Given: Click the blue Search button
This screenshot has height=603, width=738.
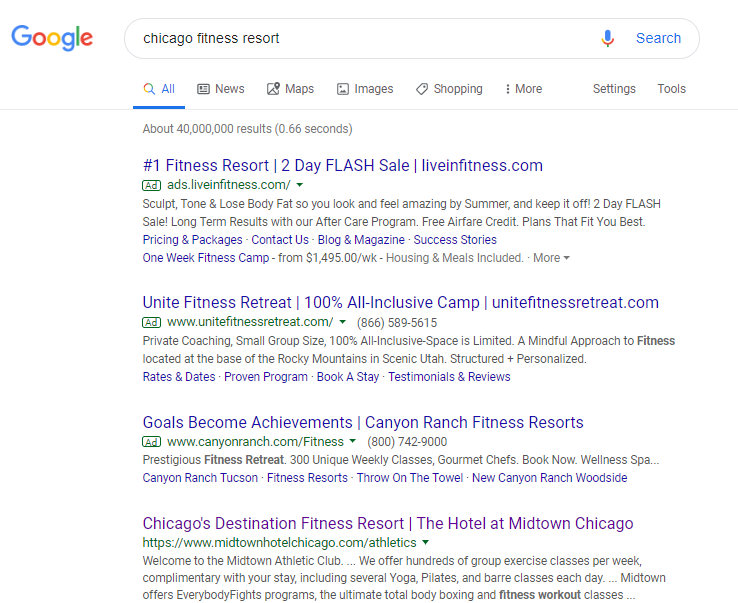Looking at the screenshot, I should tap(658, 38).
